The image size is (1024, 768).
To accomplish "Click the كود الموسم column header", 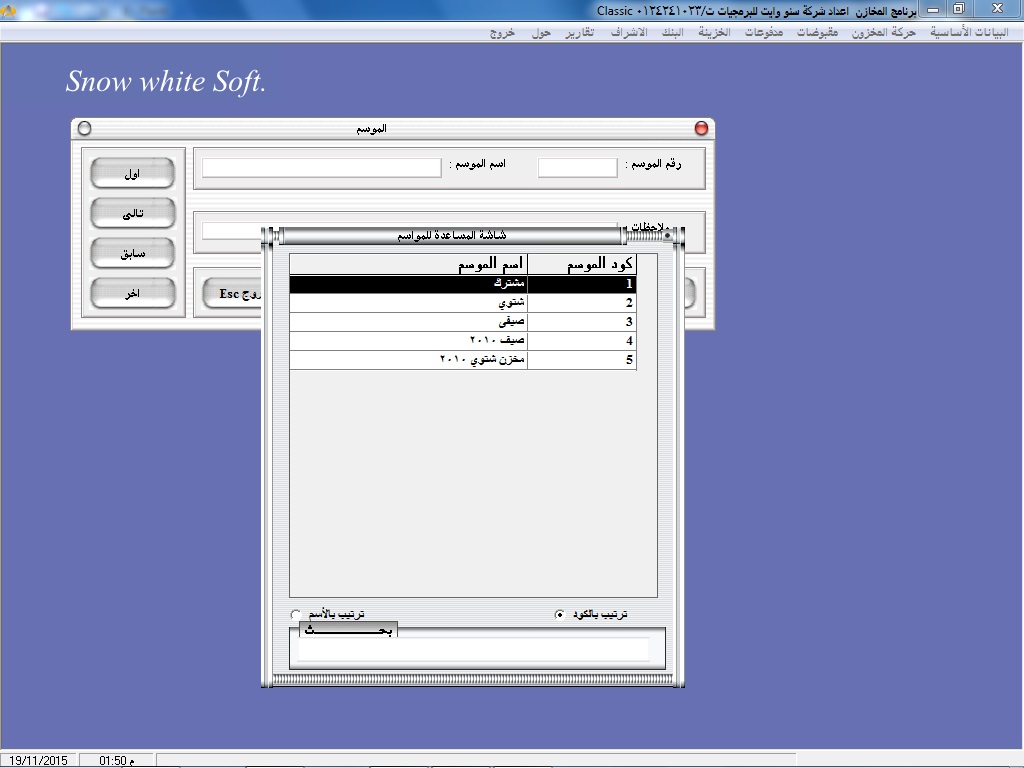I will (582, 265).
